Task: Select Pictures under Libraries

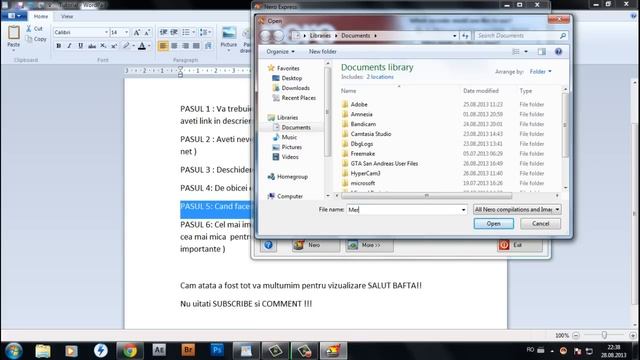Action: (291, 147)
